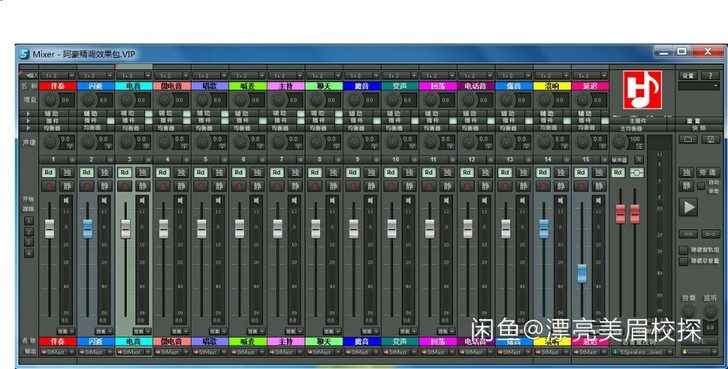Toggle master fader link icon beside Rd
The image size is (728, 369).
637,173
